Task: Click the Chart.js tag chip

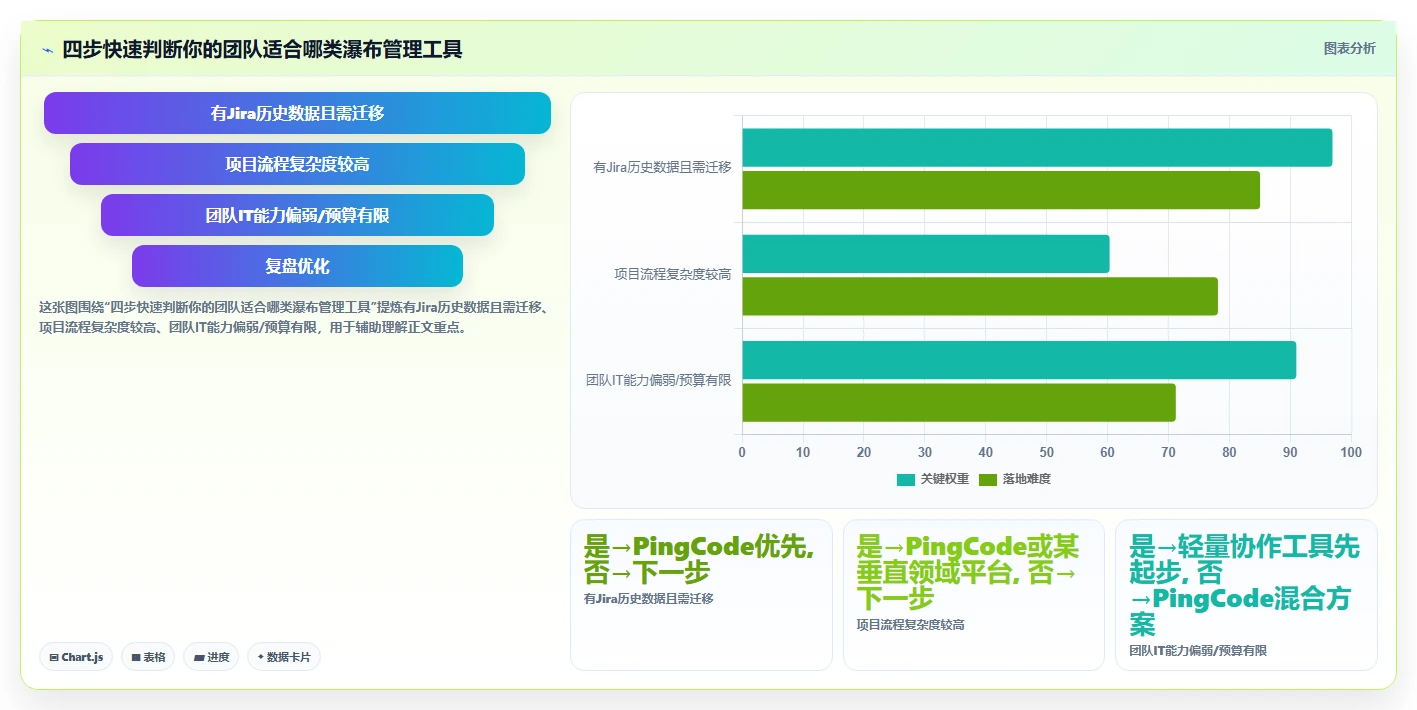Action: pyautogui.click(x=76, y=657)
